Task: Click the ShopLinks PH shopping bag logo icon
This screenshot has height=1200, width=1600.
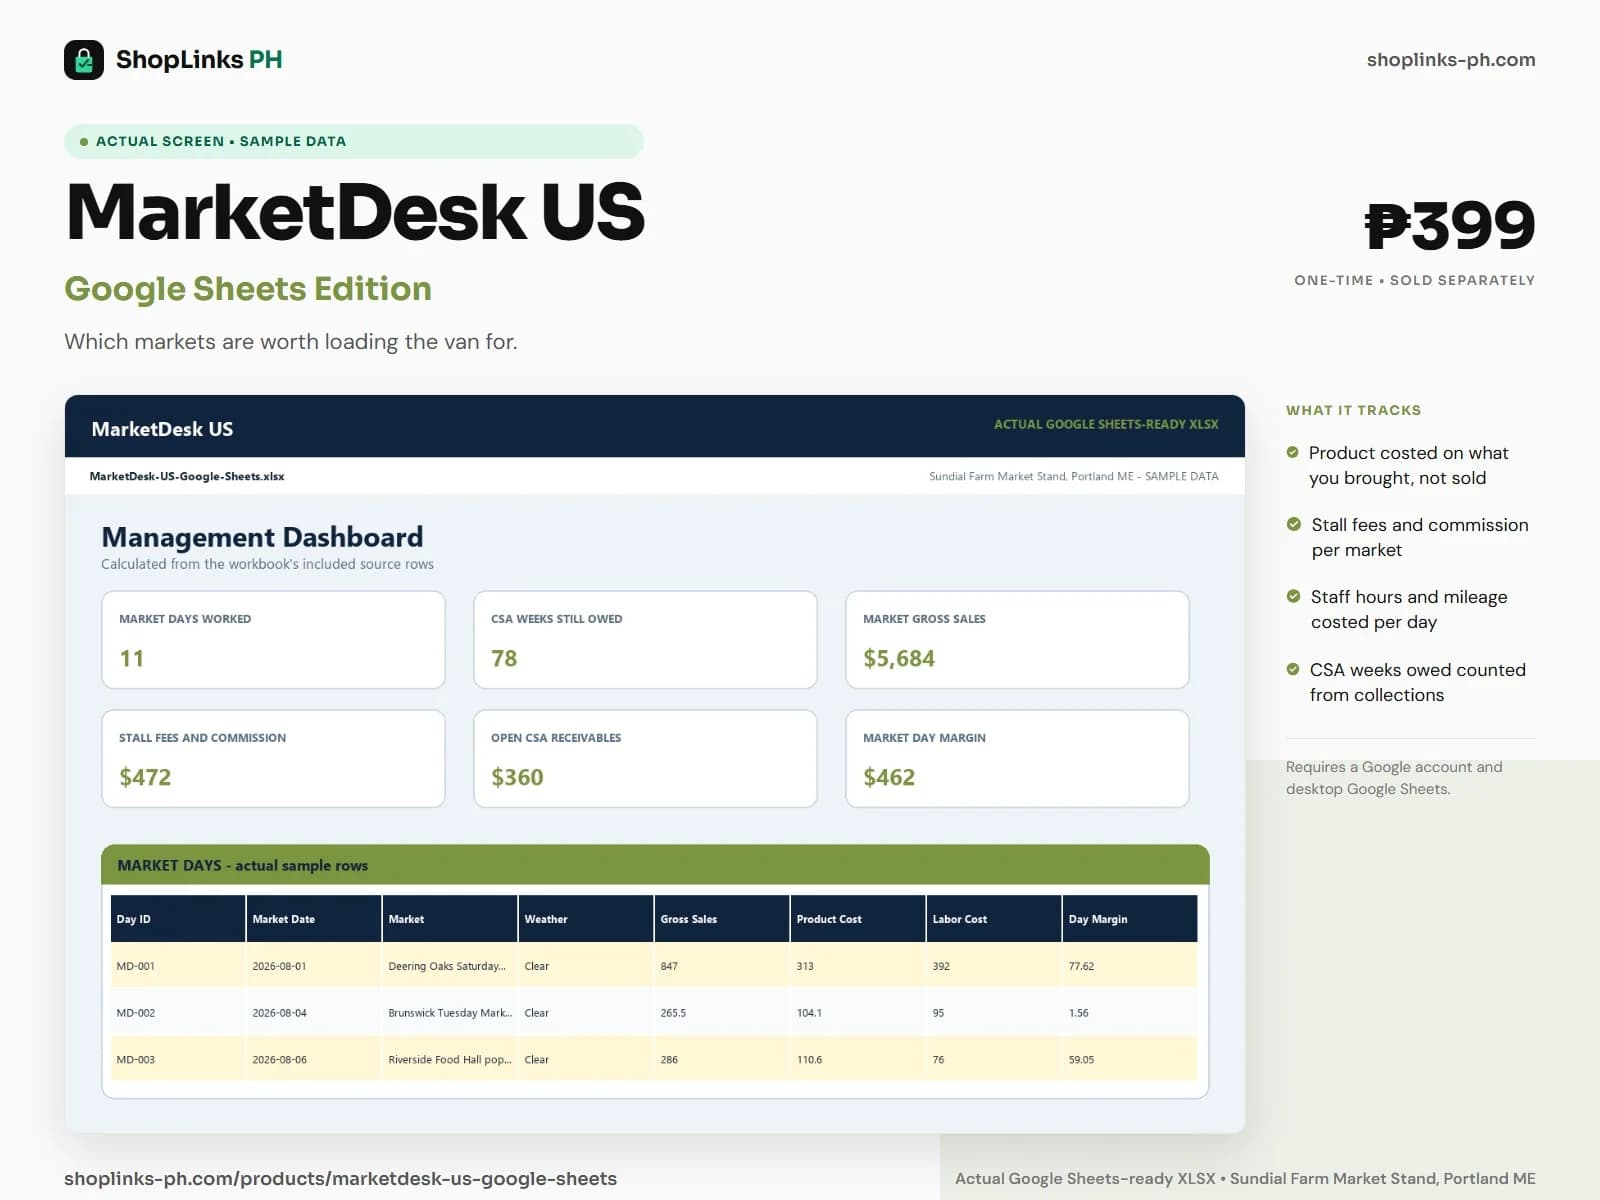Action: [x=84, y=60]
